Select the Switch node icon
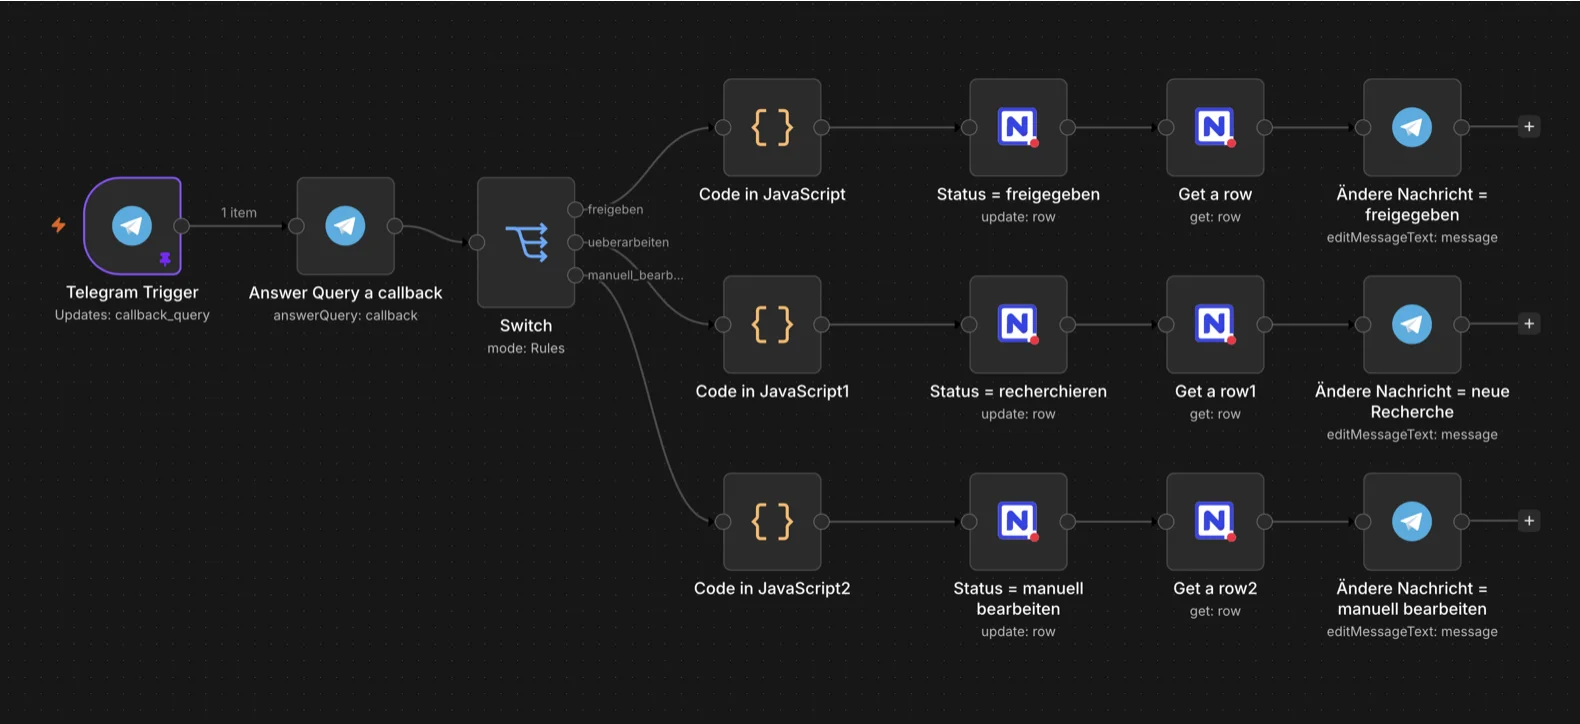This screenshot has width=1580, height=724. pos(526,242)
